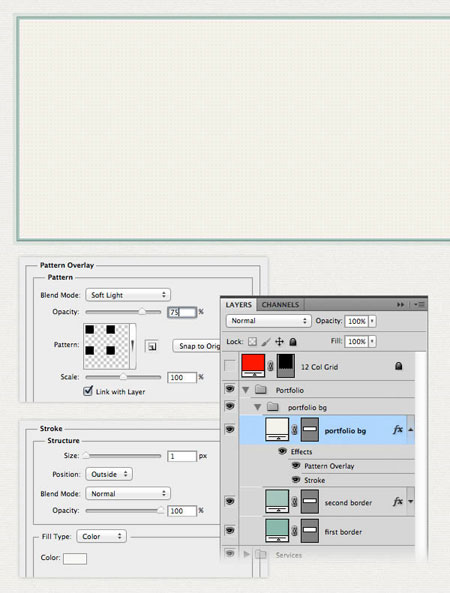The width and height of the screenshot is (450, 593).
Task: Select the vector mask of second border layer
Action: click(x=310, y=502)
